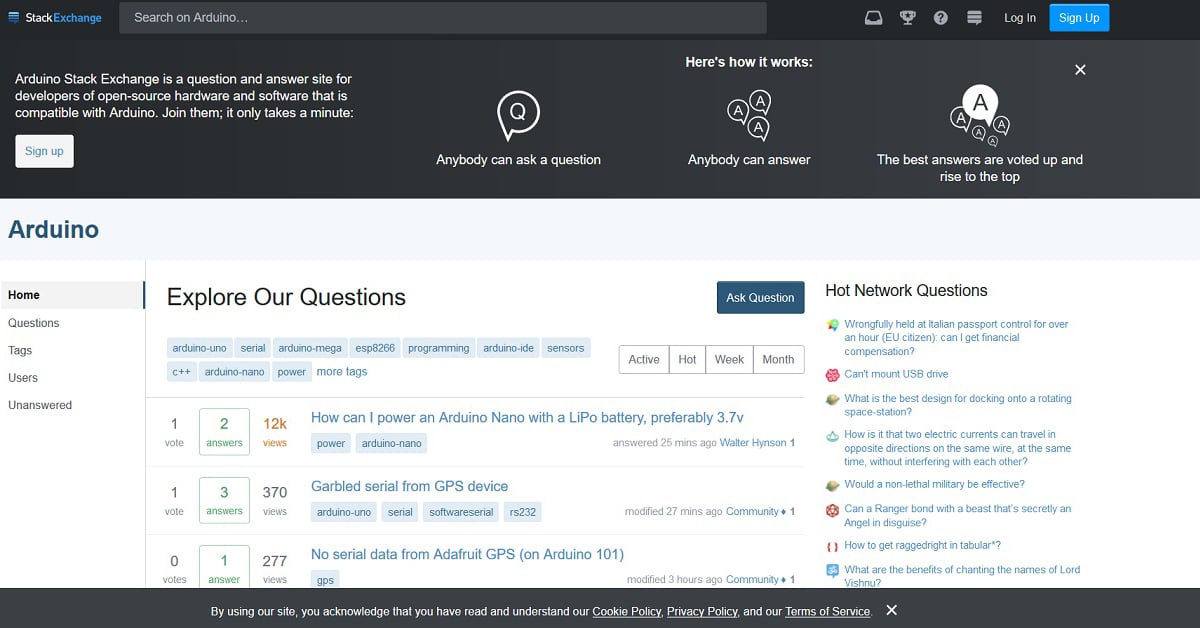Click site icon beside electric currents question
1200x628 pixels.
click(x=832, y=436)
